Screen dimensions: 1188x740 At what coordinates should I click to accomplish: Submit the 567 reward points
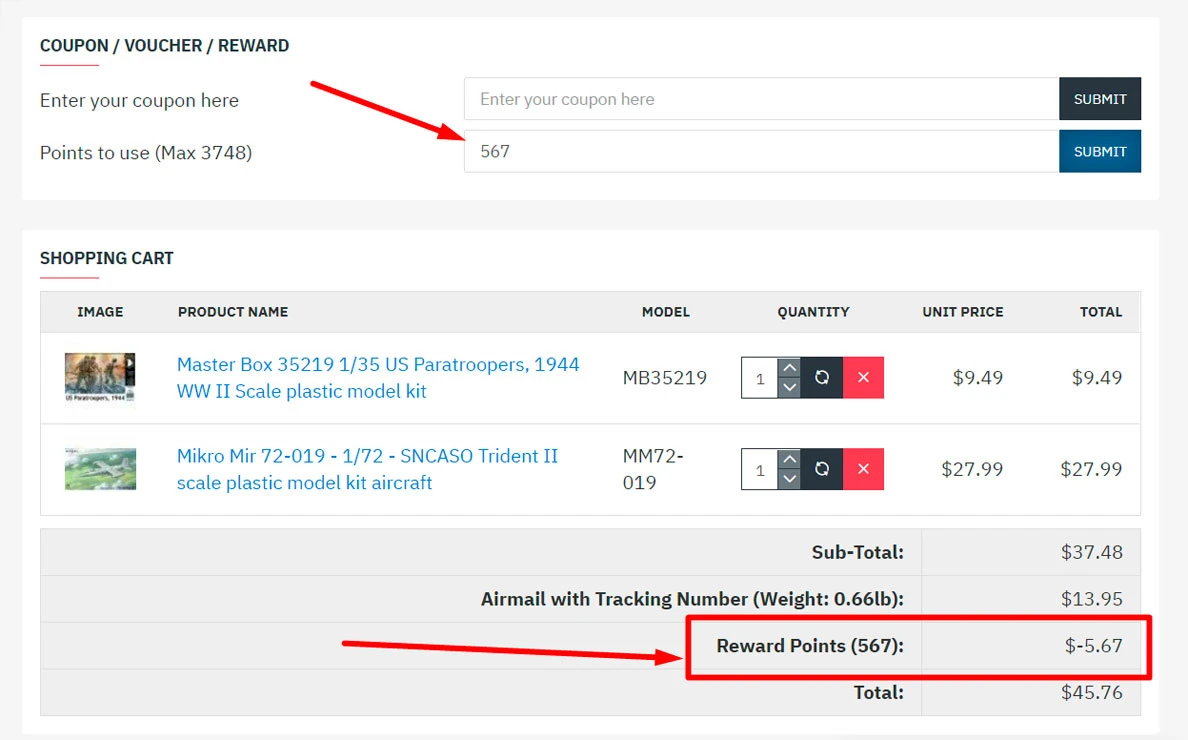click(1099, 151)
